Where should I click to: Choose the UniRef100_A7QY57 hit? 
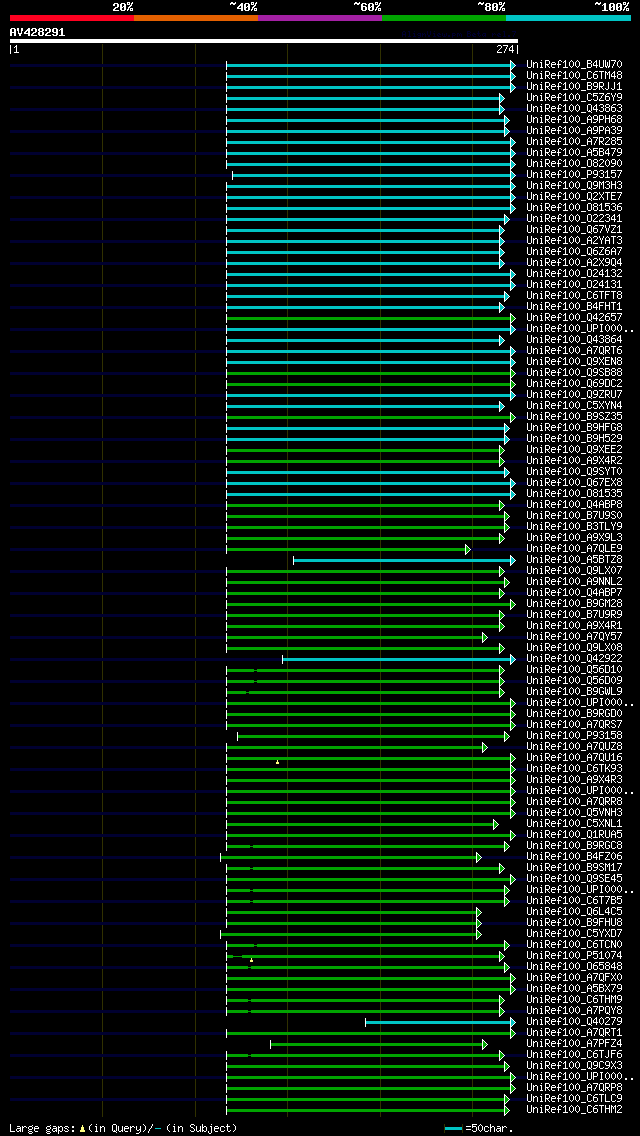pyautogui.click(x=574, y=637)
